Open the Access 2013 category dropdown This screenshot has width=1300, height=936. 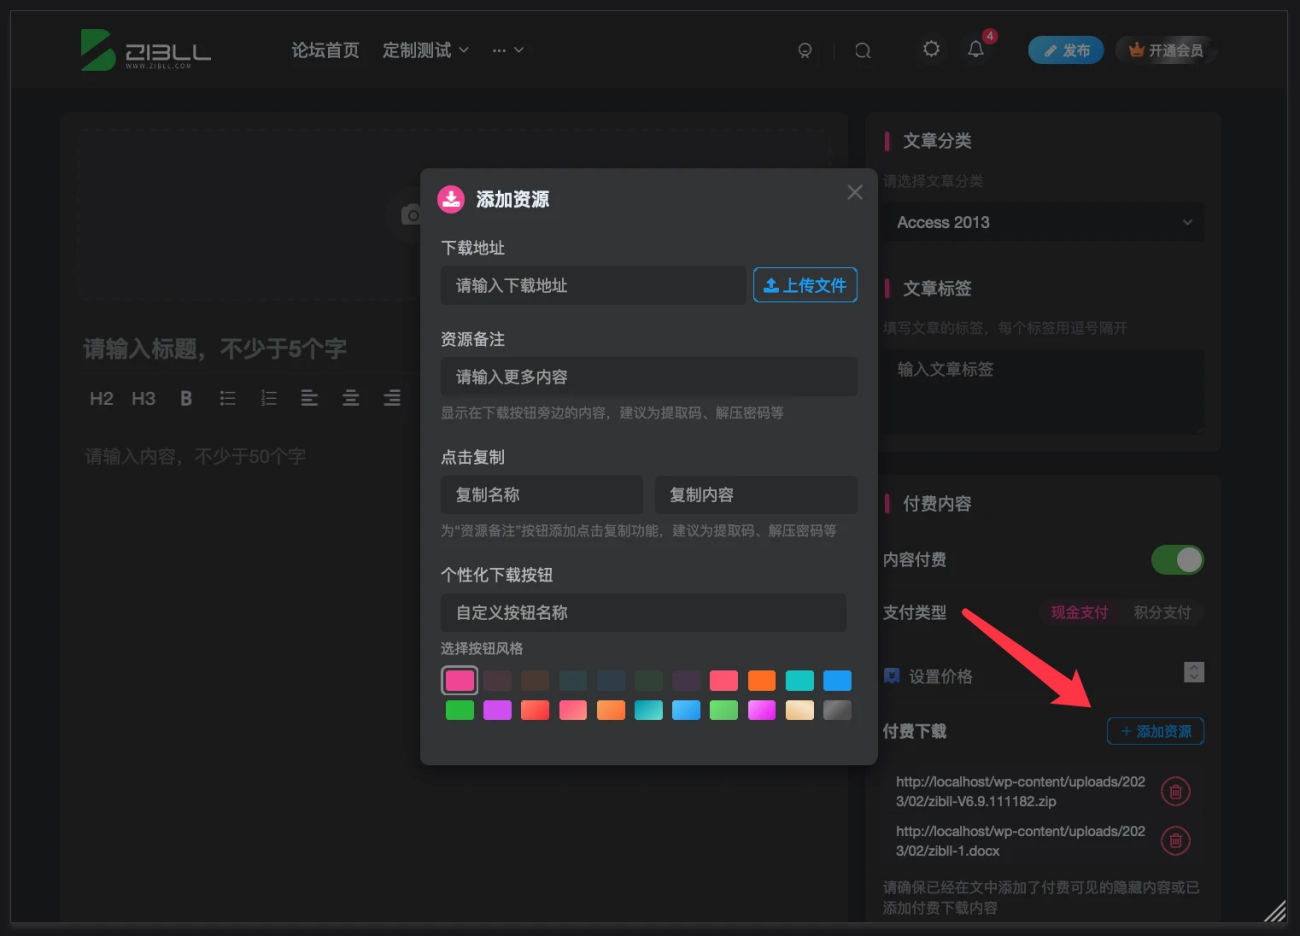[1043, 222]
